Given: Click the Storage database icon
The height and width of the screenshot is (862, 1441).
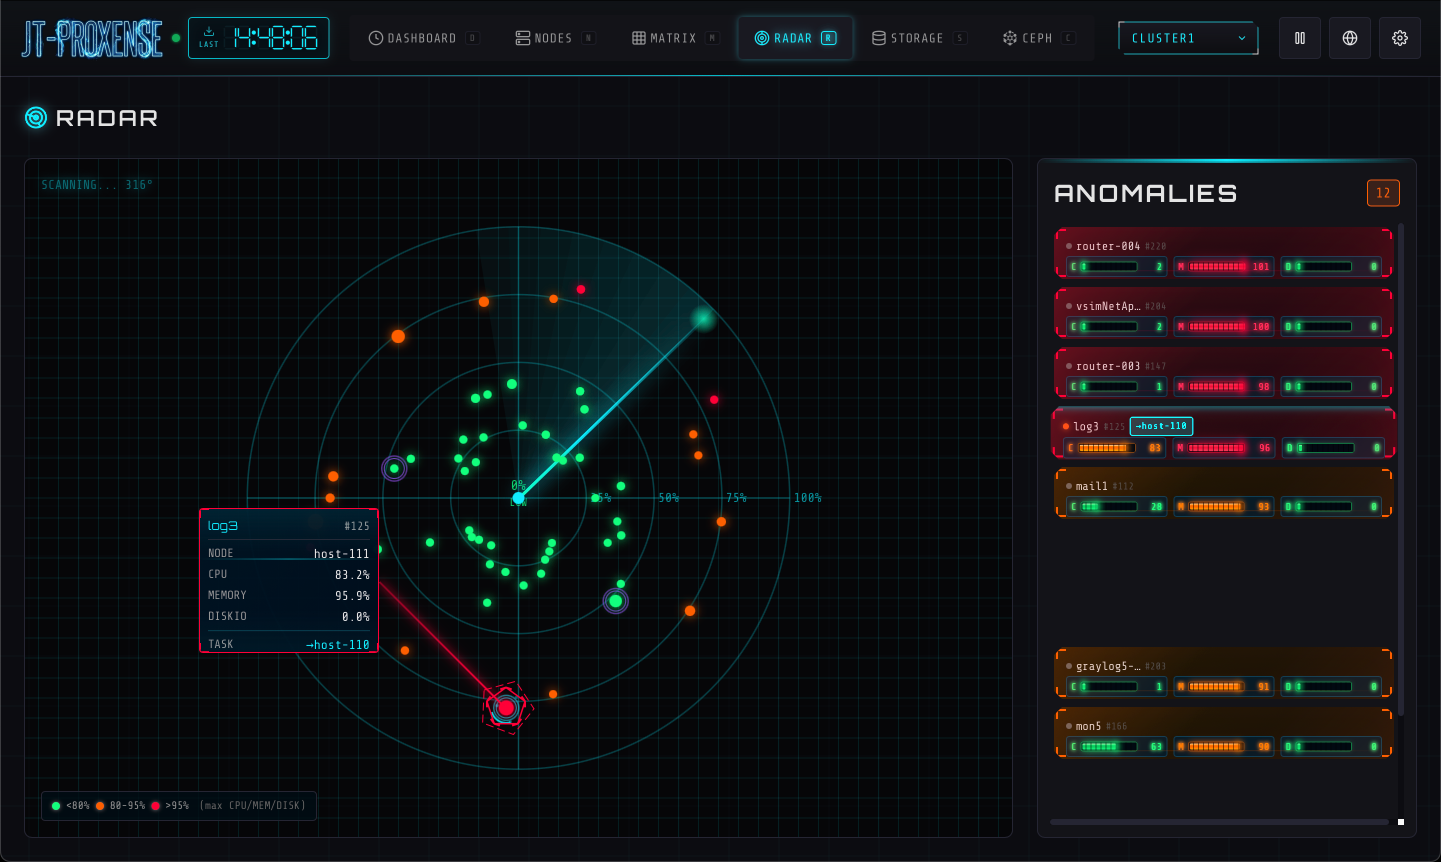Looking at the screenshot, I should (879, 38).
